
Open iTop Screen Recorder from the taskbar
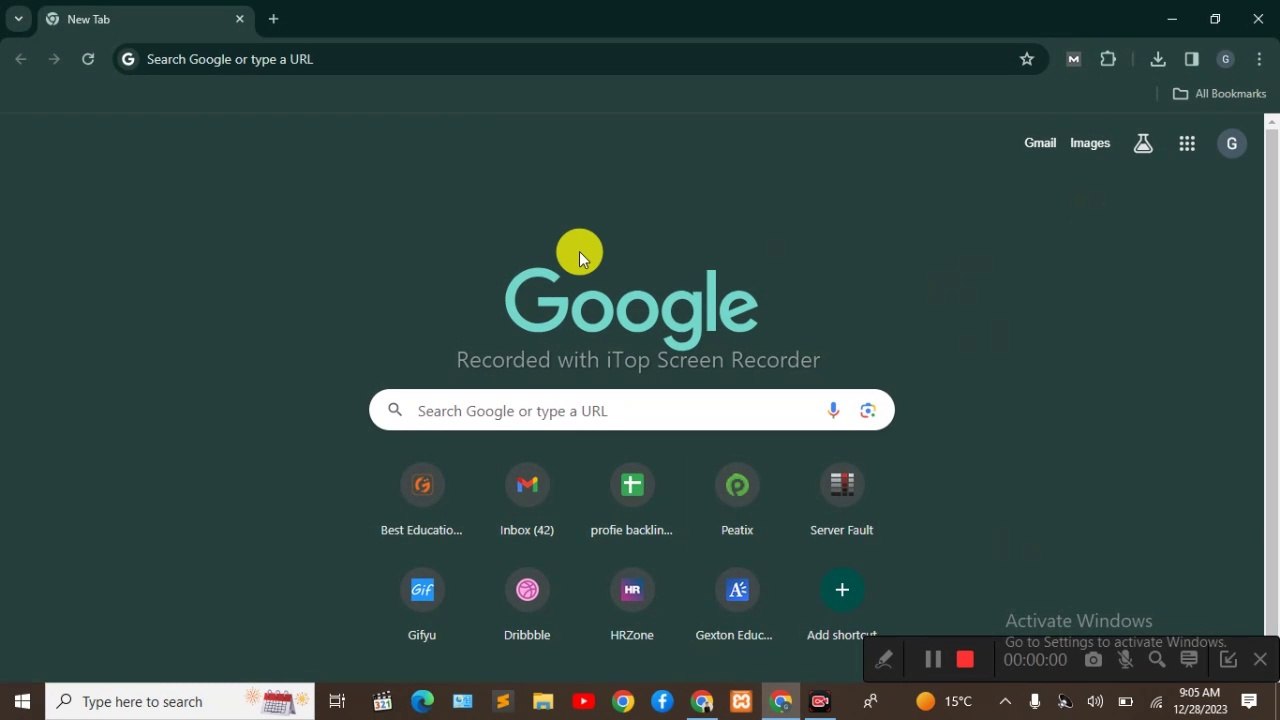(820, 701)
